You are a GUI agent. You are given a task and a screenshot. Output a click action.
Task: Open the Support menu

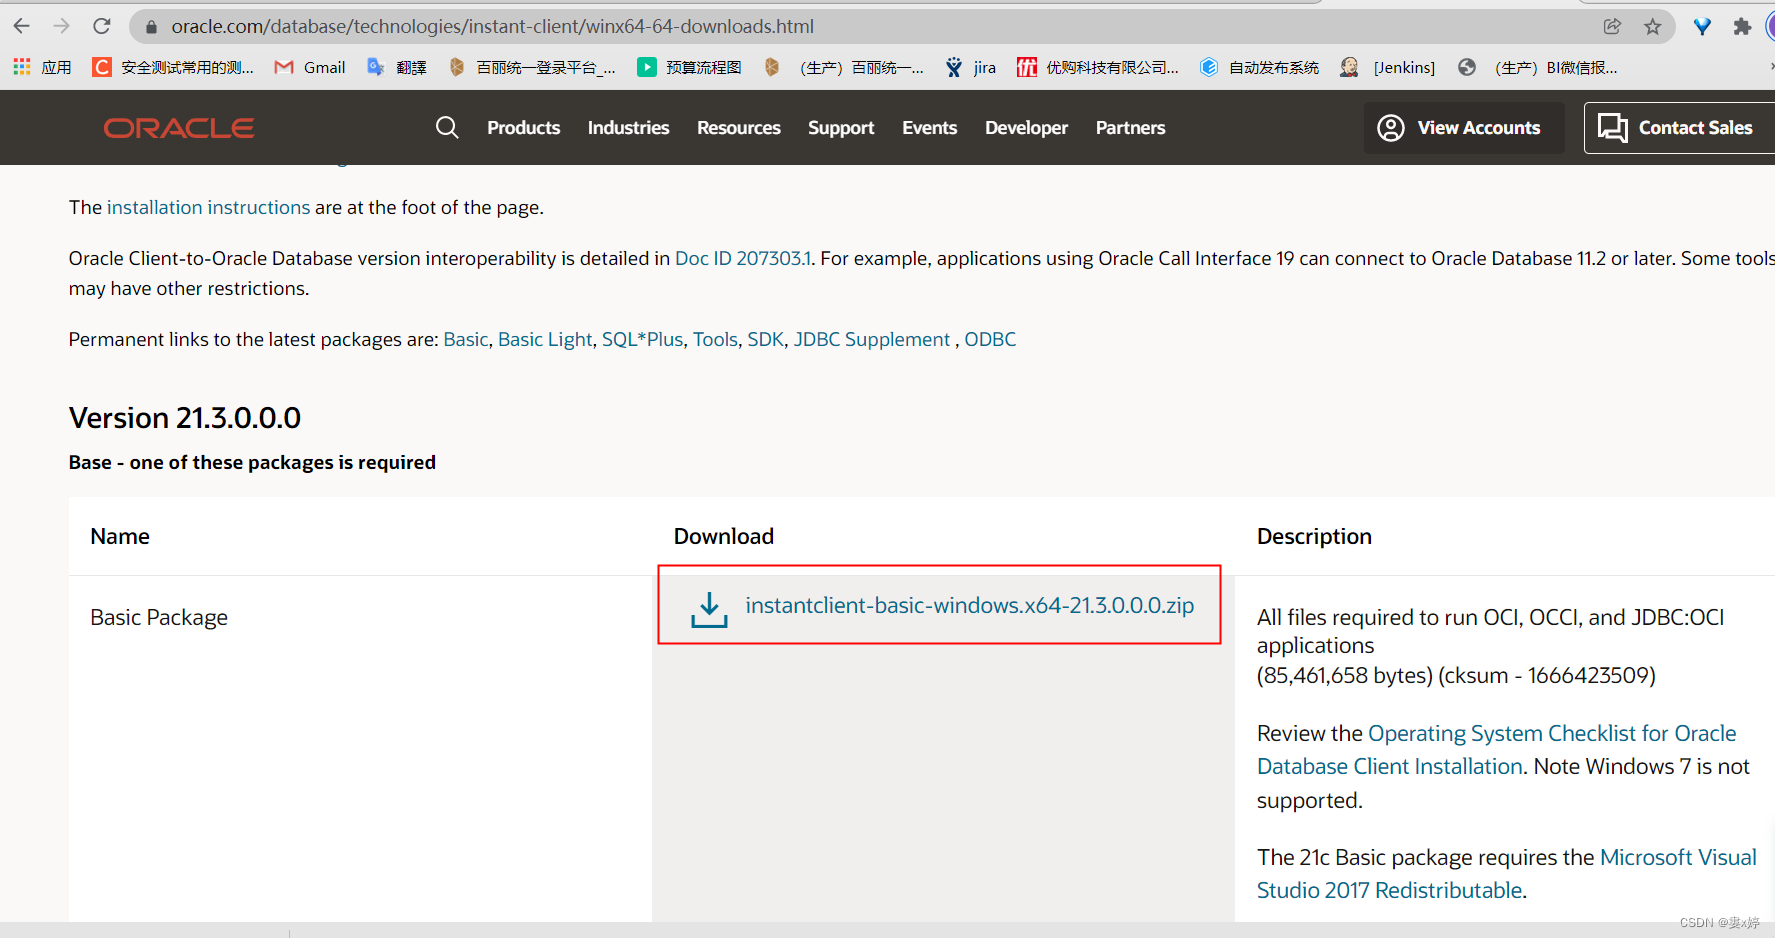pyautogui.click(x=841, y=128)
